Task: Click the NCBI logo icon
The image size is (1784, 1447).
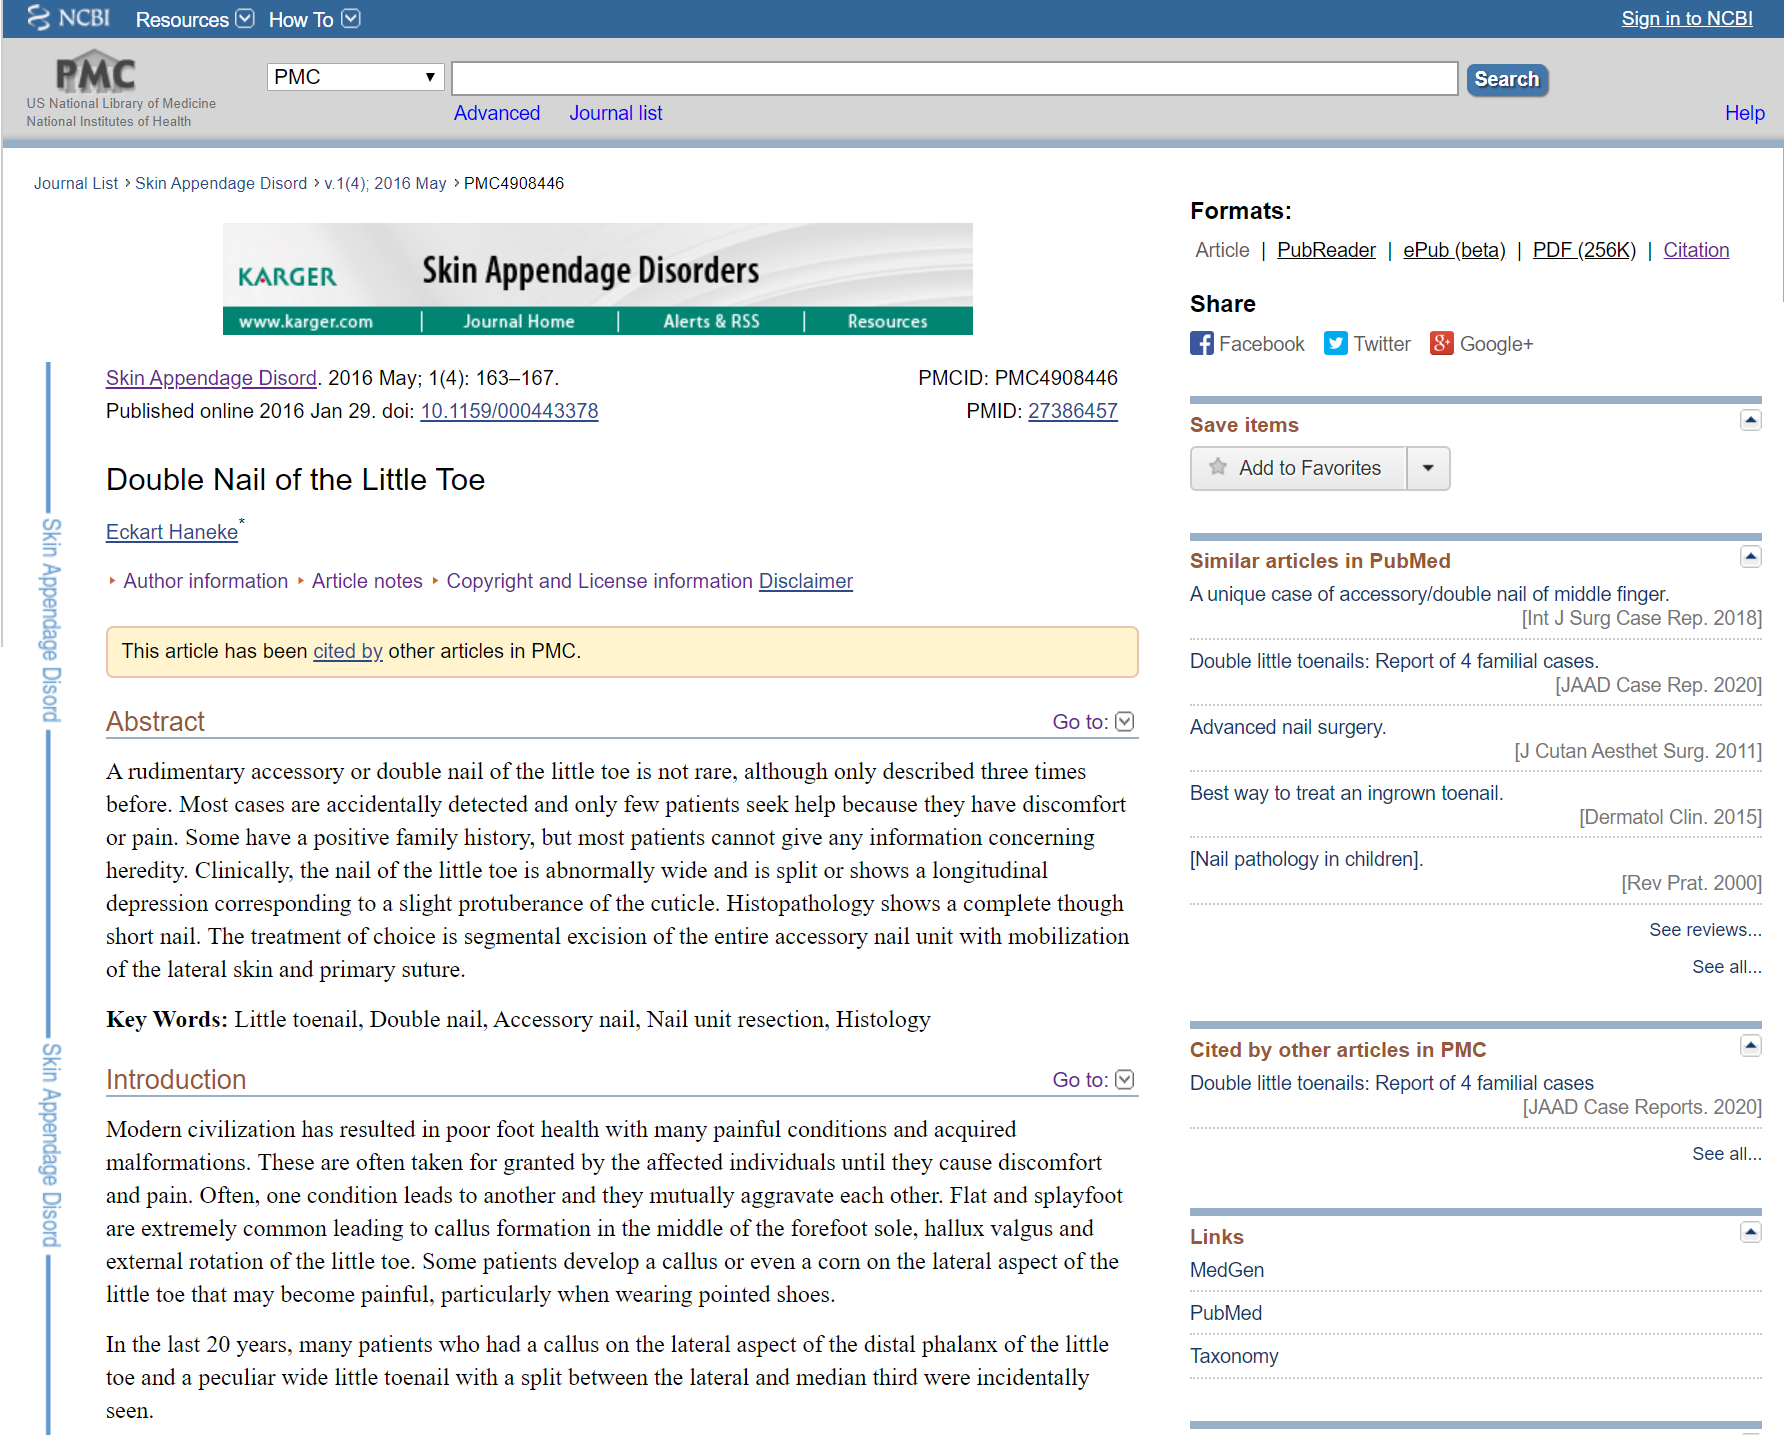Action: tap(68, 18)
